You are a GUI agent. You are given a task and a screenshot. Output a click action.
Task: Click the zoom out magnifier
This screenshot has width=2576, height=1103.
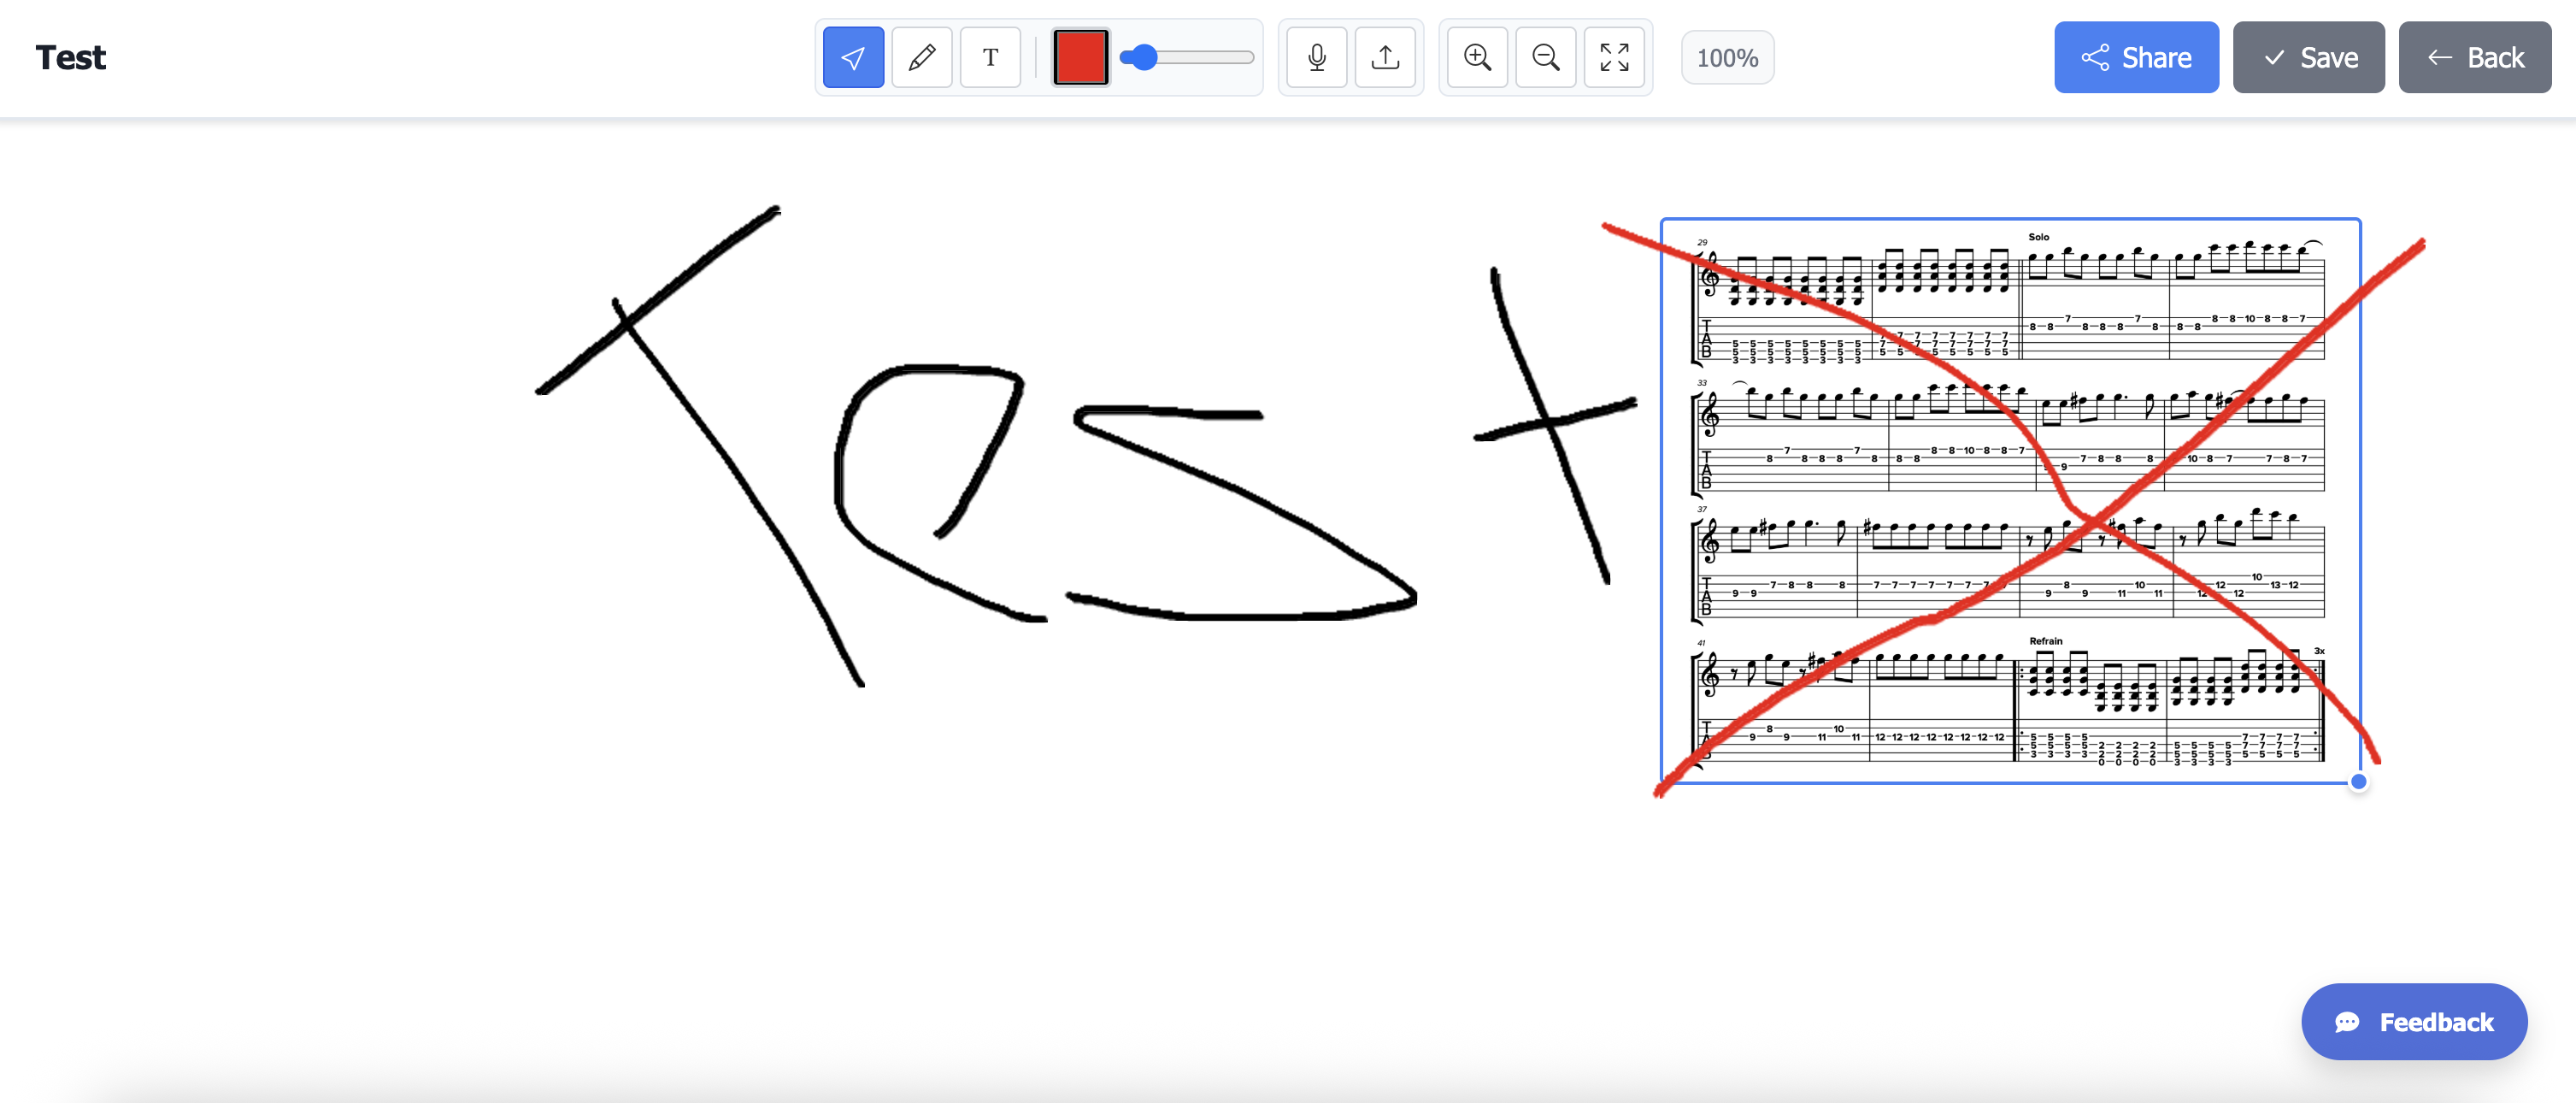point(1546,58)
